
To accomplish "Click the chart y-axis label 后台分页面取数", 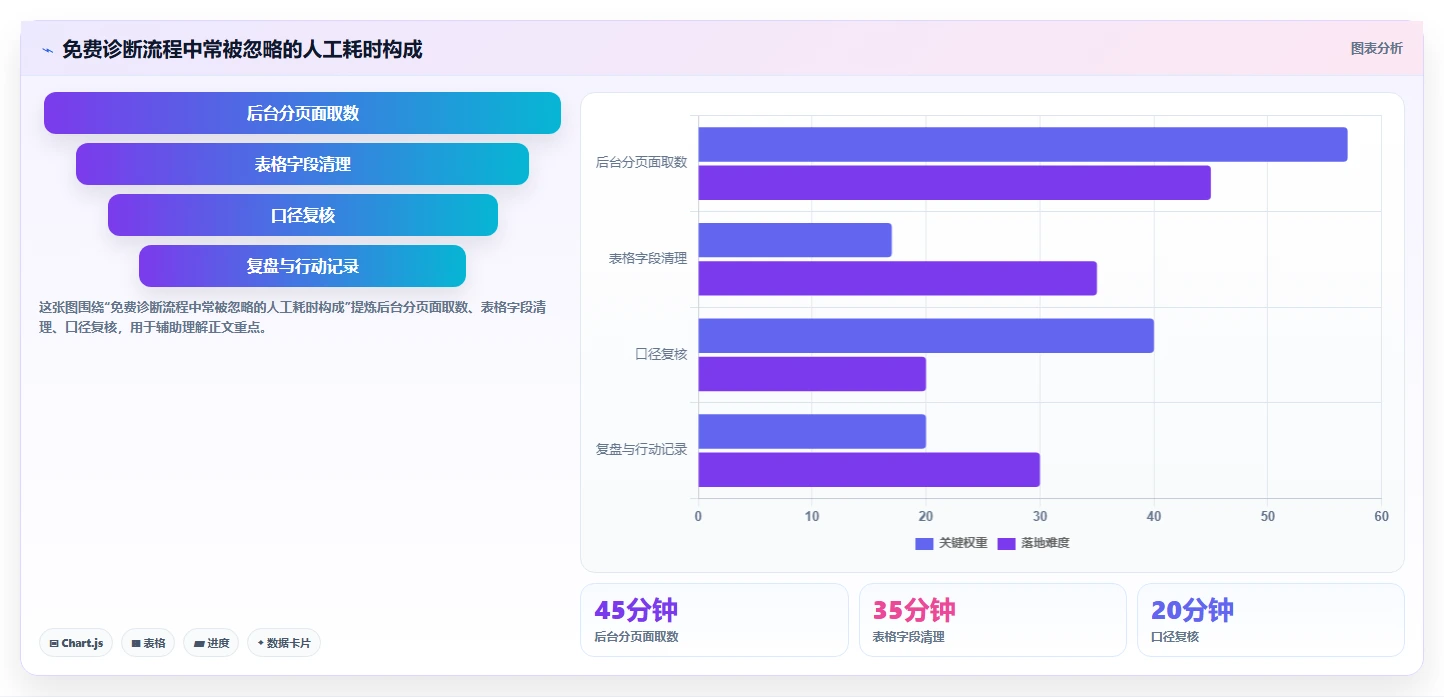I will 641,162.
